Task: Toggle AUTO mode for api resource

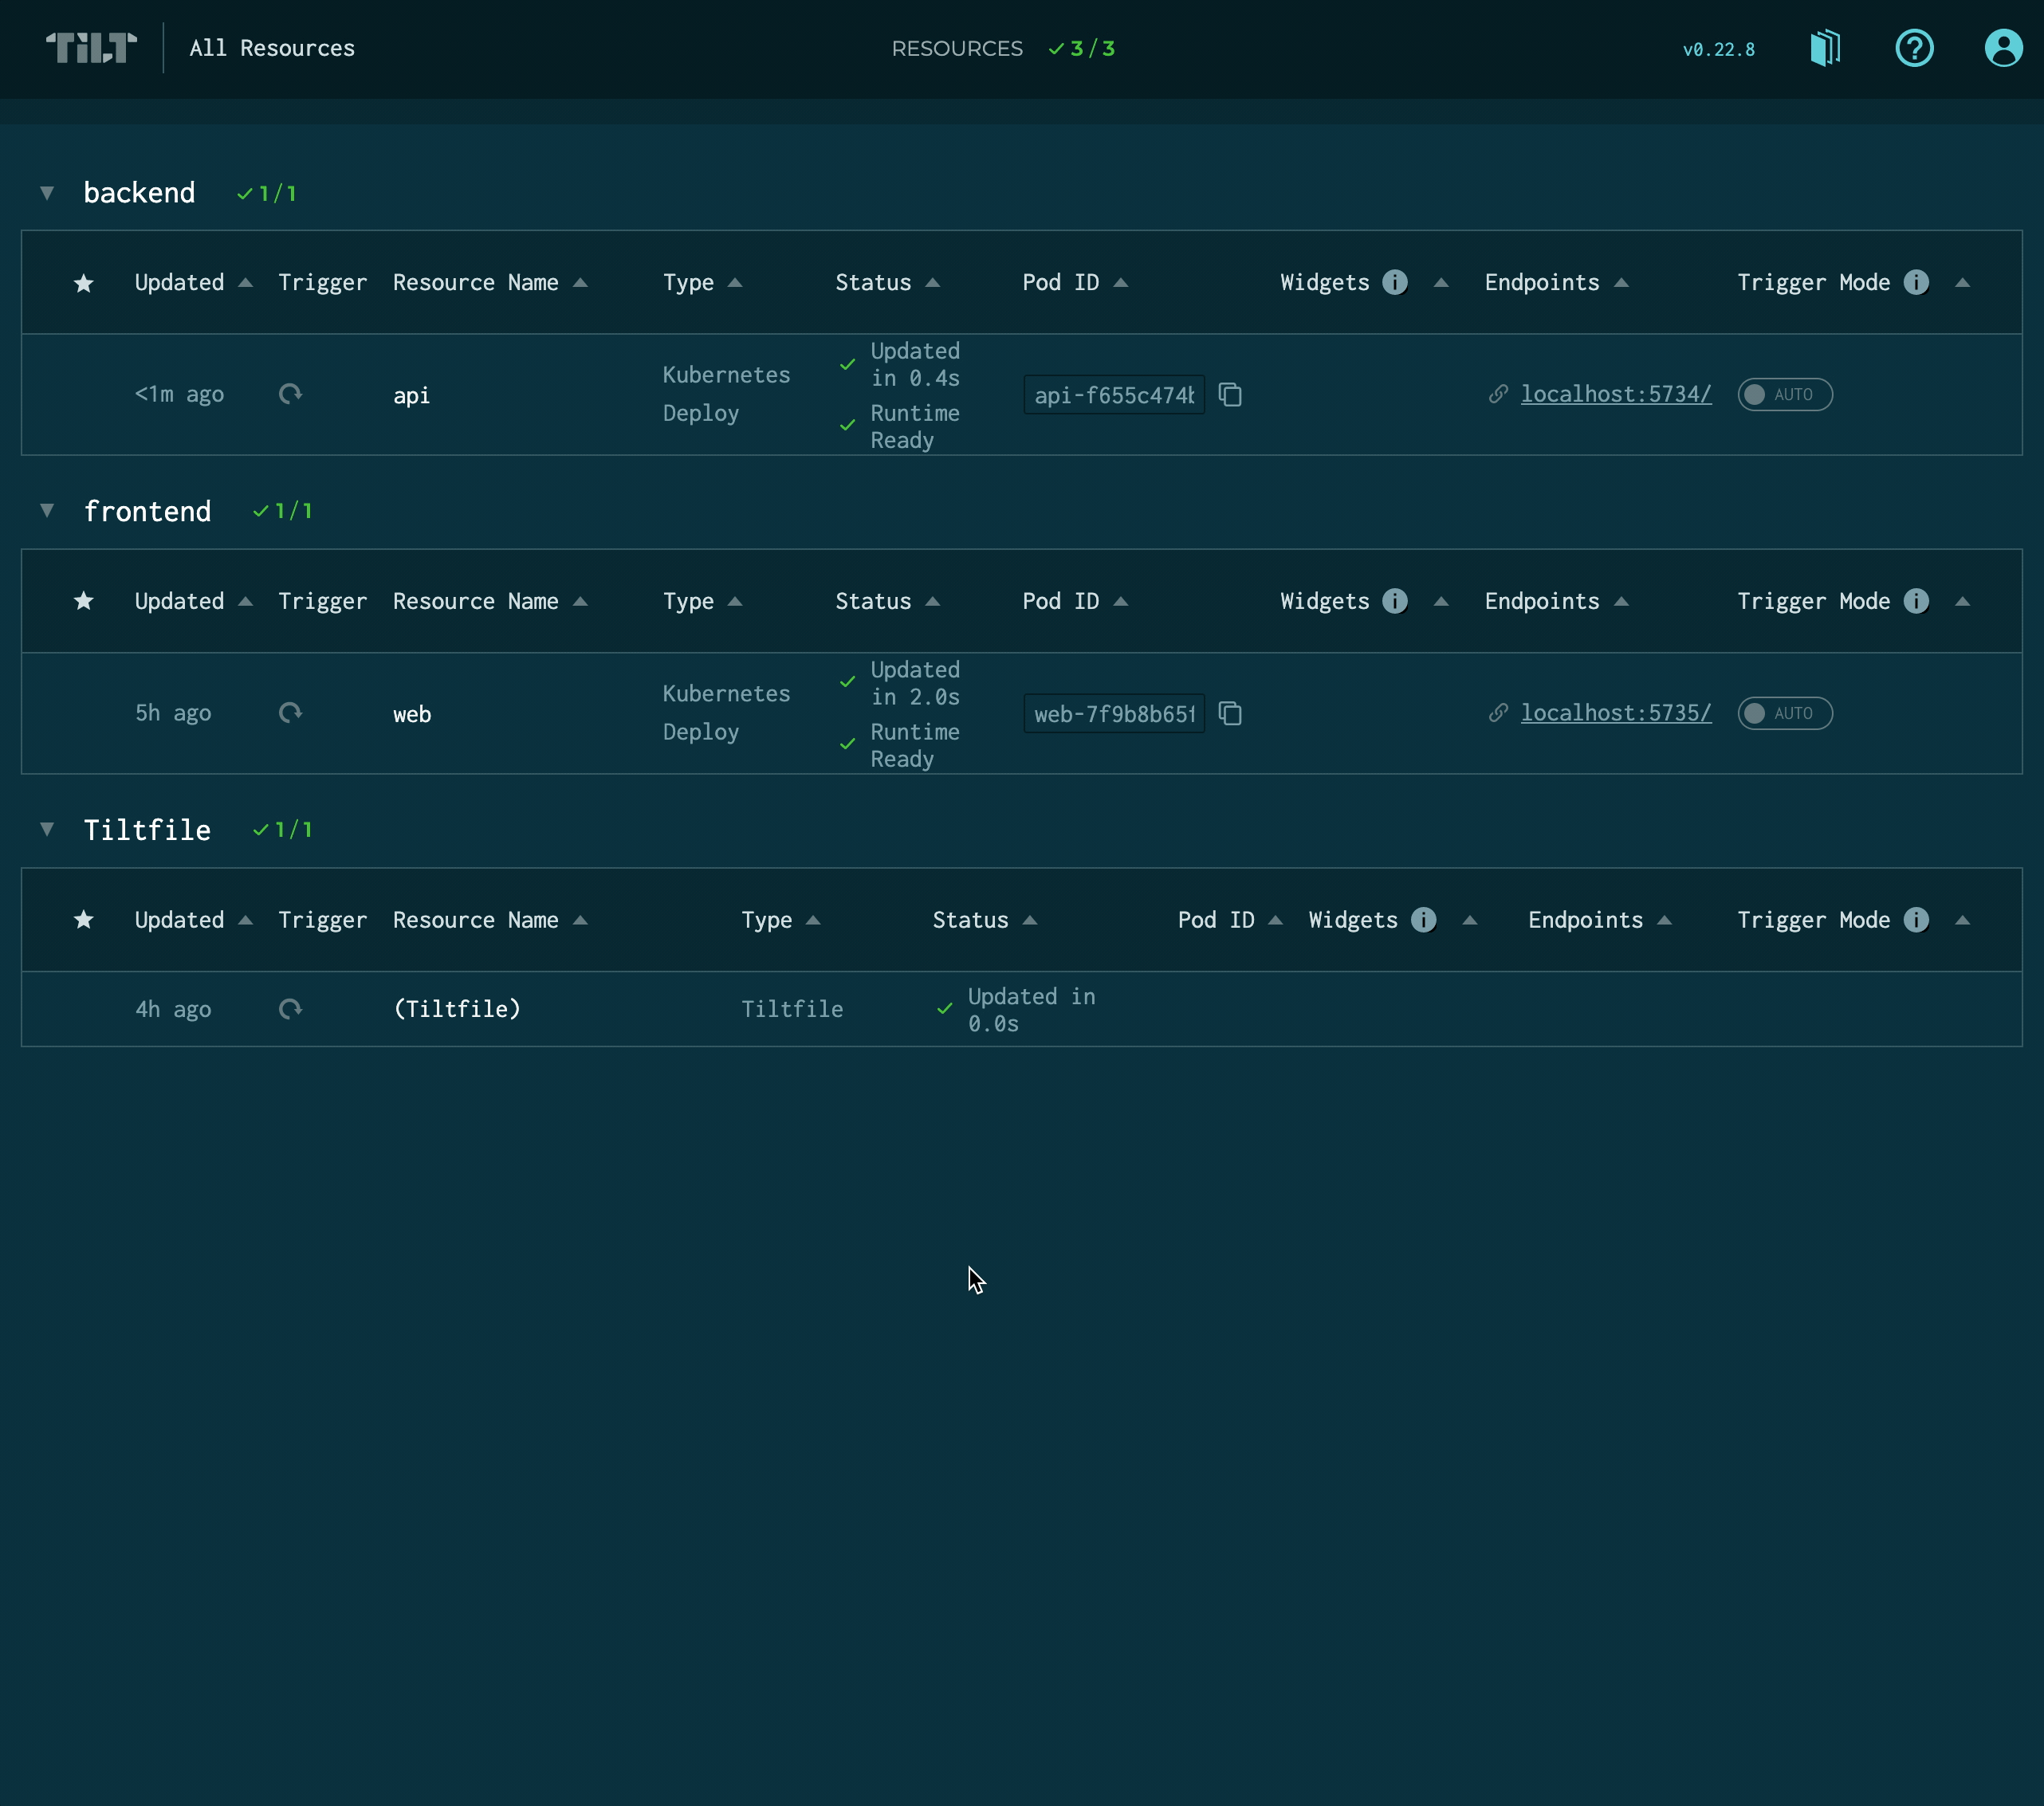Action: click(x=1786, y=394)
